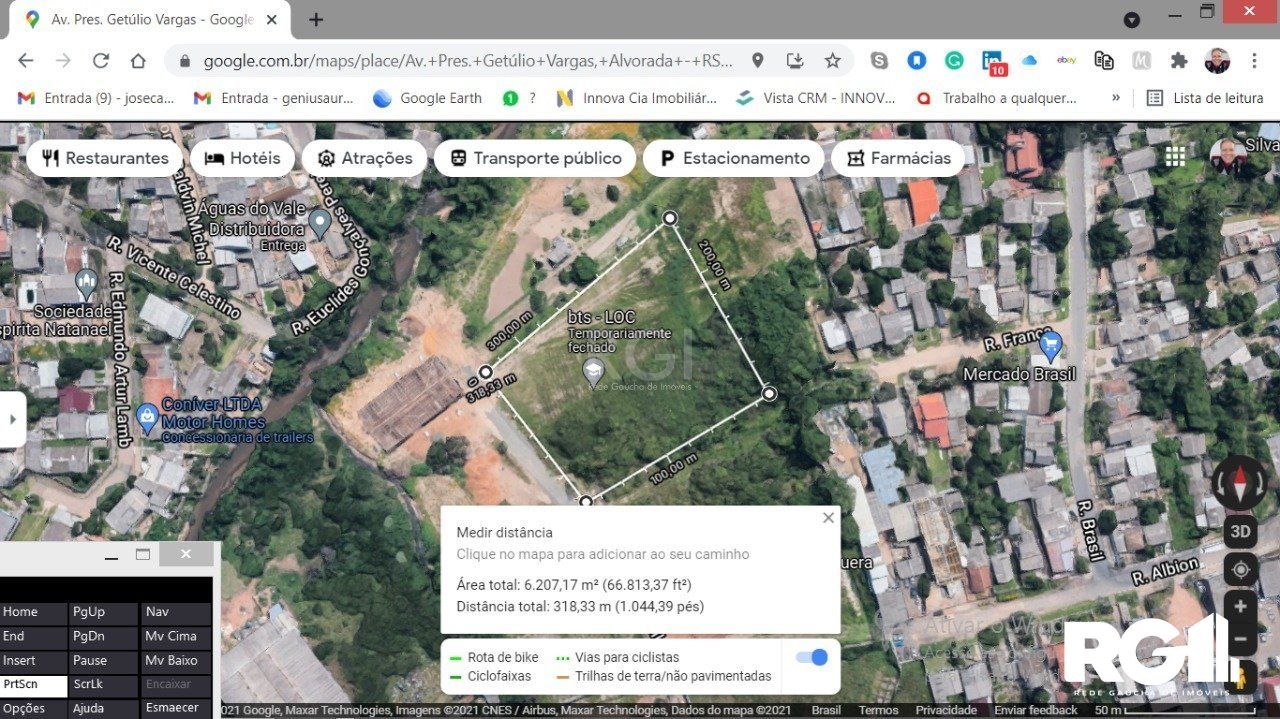This screenshot has height=719, width=1280.
Task: Open the eBay extension icon
Action: (x=1067, y=61)
